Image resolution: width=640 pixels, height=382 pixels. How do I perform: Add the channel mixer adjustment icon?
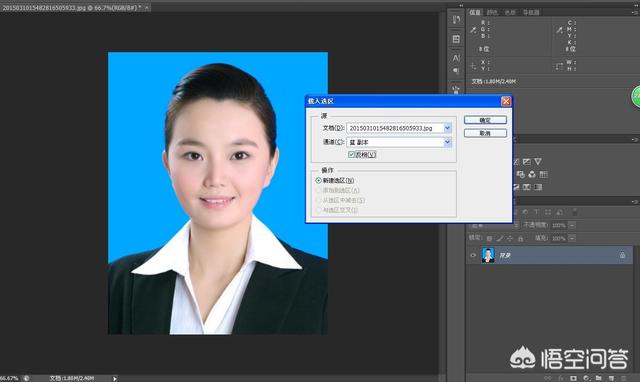coord(532,174)
